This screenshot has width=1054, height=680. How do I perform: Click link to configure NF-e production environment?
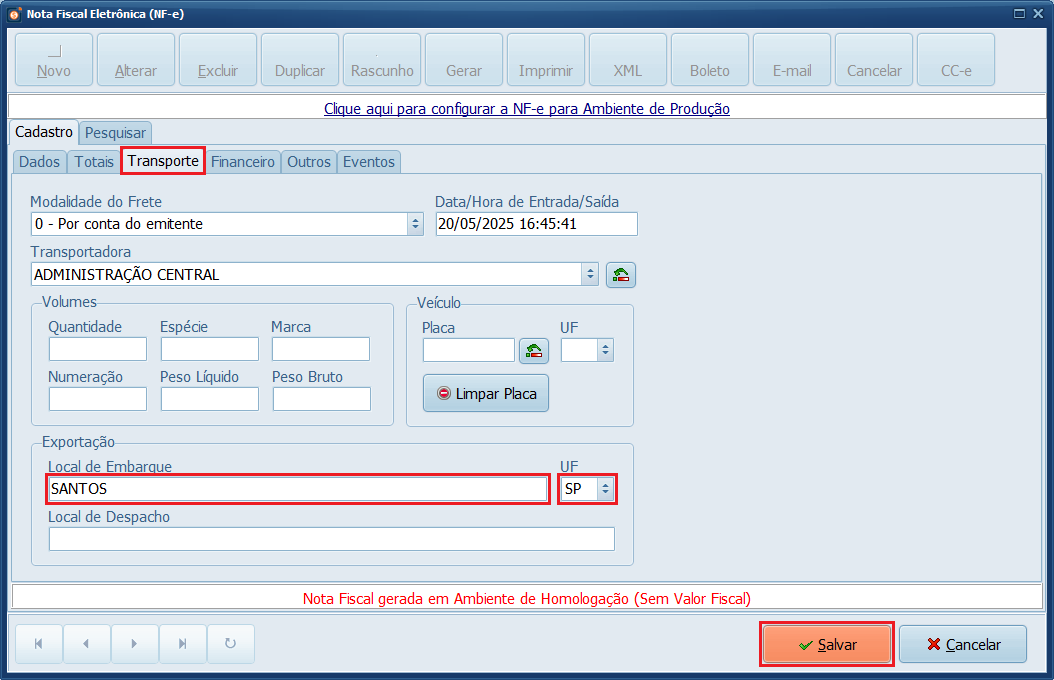tap(526, 108)
